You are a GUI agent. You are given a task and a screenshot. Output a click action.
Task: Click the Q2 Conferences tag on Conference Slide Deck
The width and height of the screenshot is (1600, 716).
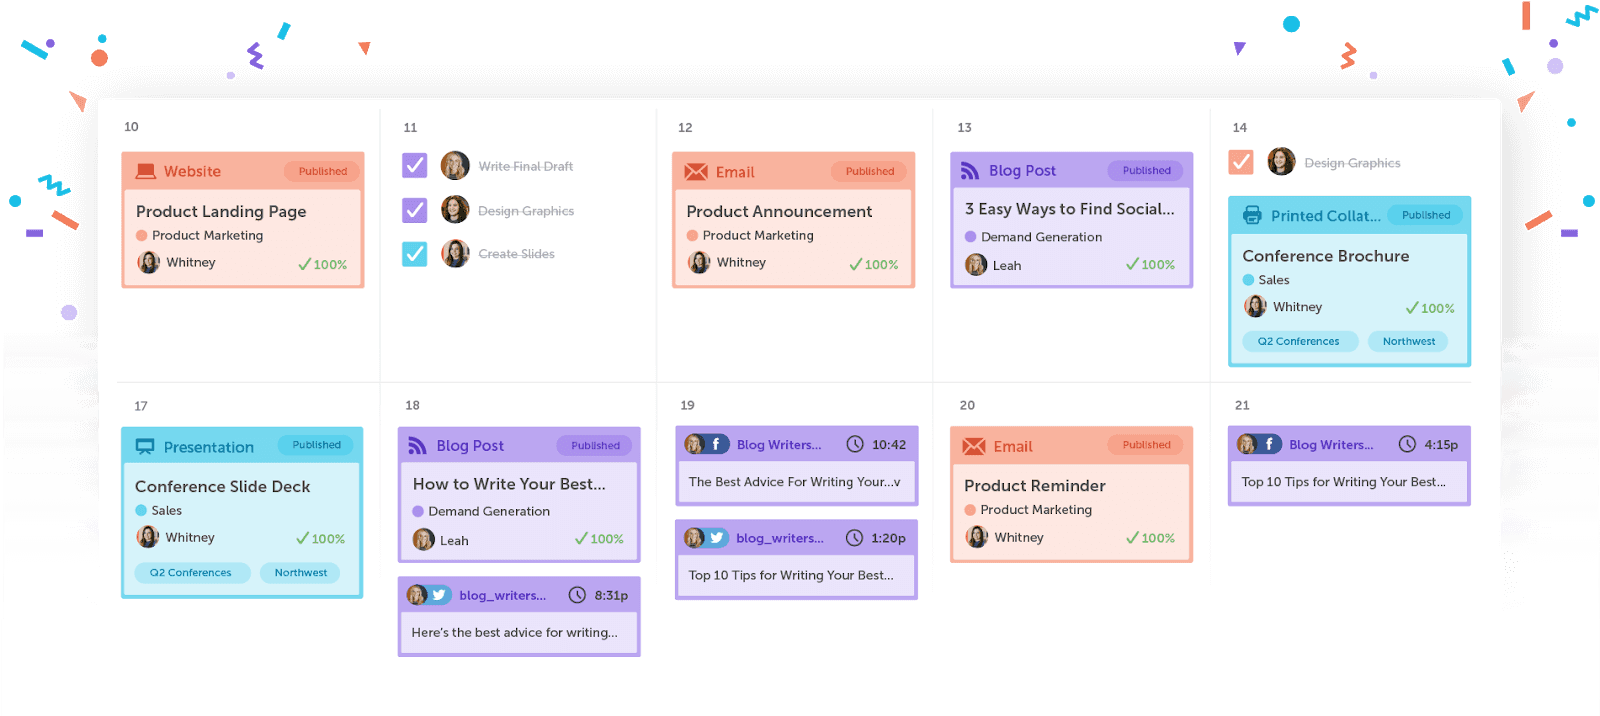tap(191, 573)
